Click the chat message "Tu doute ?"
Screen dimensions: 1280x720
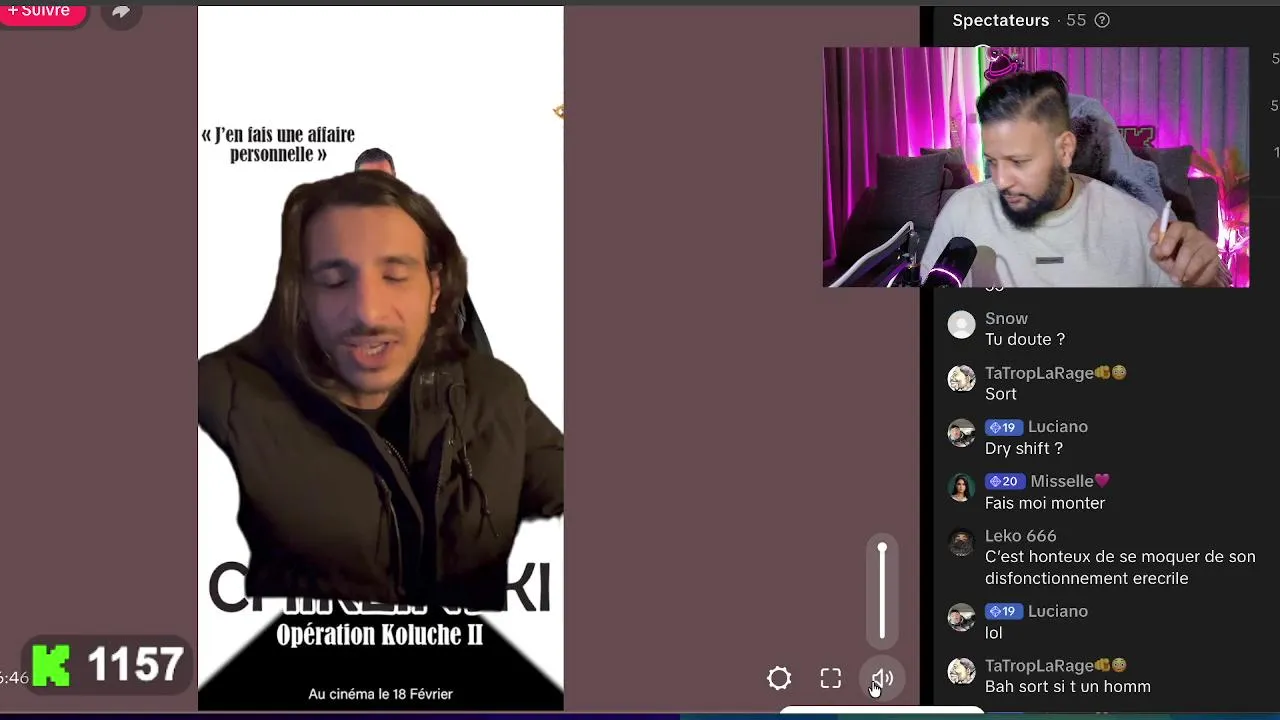1025,340
